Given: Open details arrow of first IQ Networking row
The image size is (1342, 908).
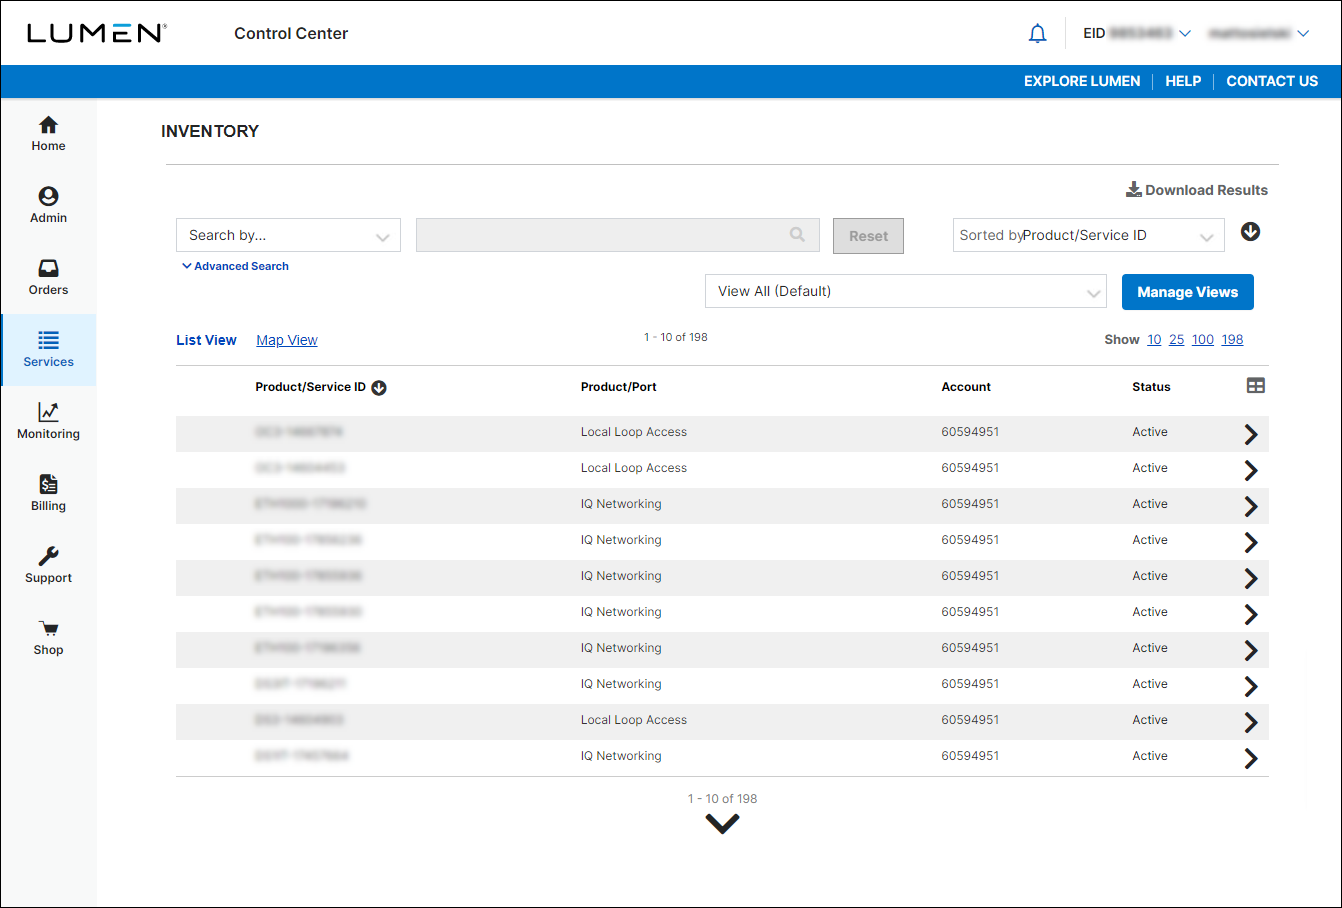Looking at the screenshot, I should (1250, 506).
